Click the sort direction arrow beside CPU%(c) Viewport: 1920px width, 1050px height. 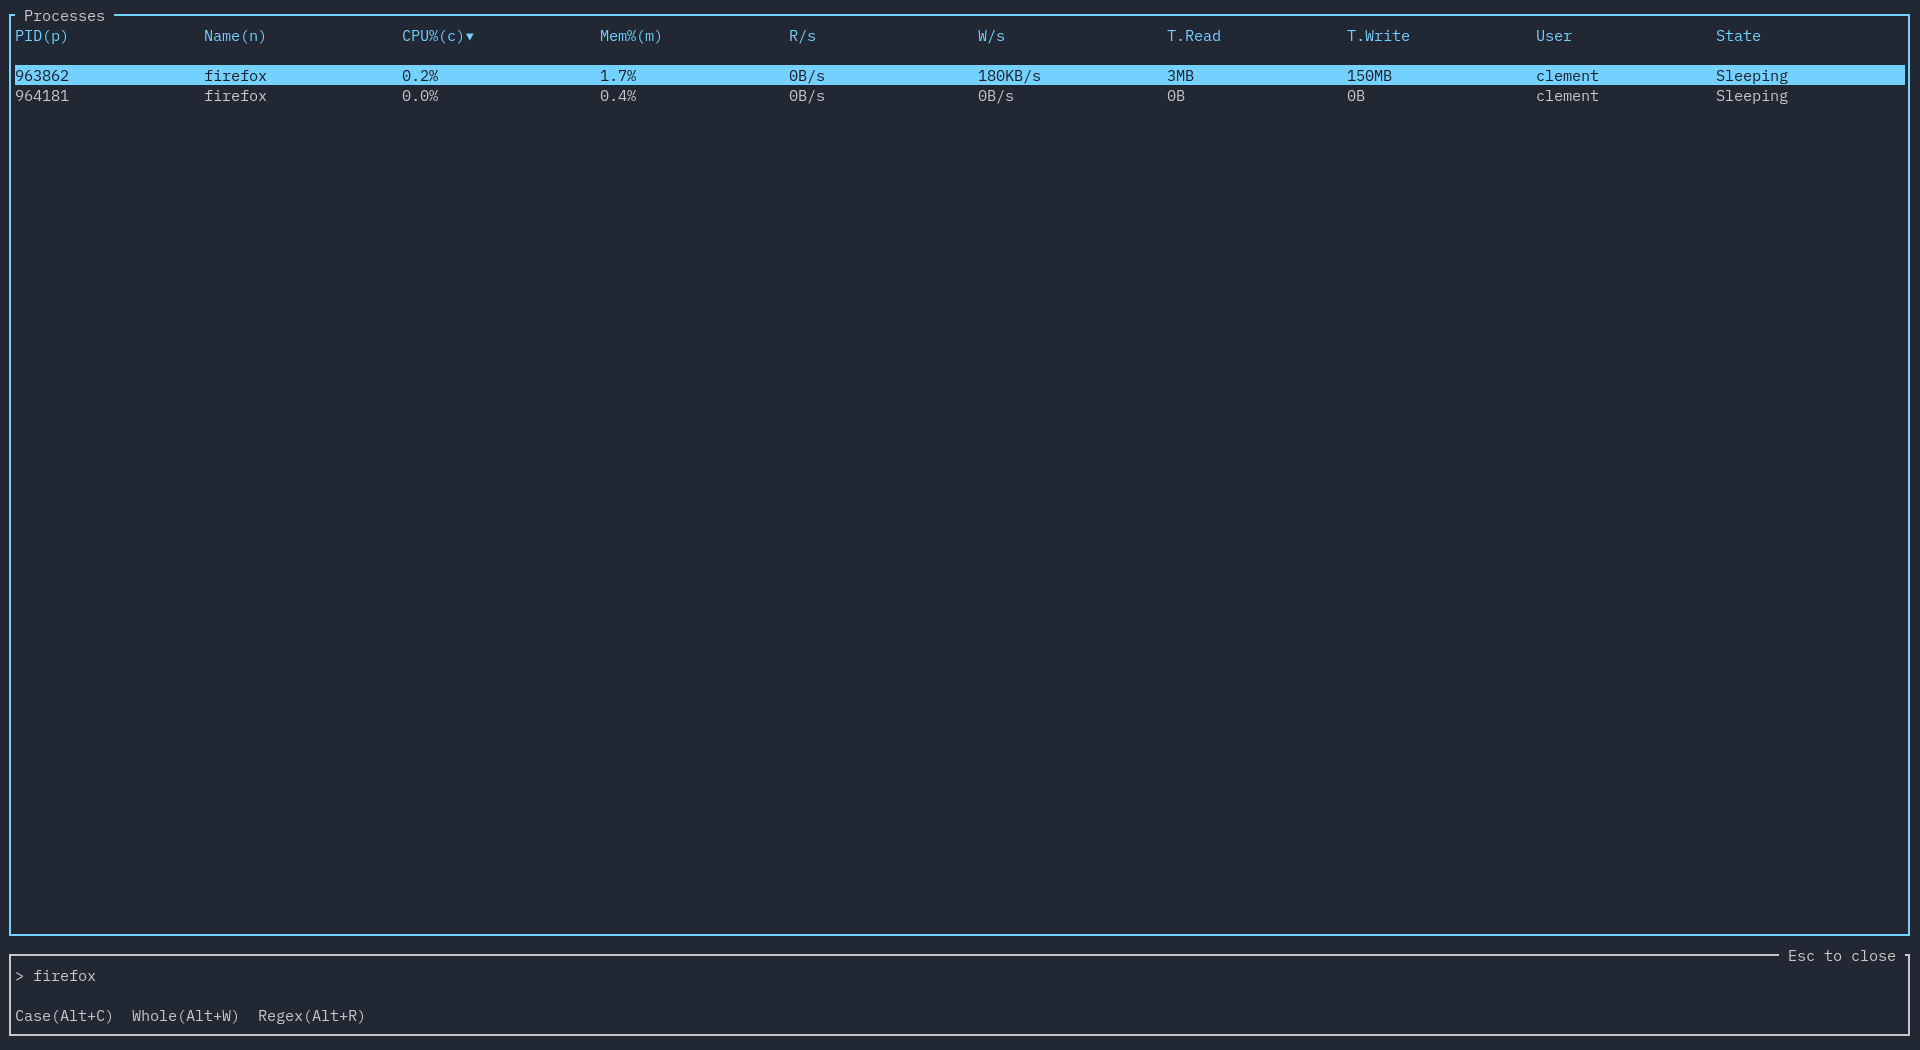[x=470, y=36]
